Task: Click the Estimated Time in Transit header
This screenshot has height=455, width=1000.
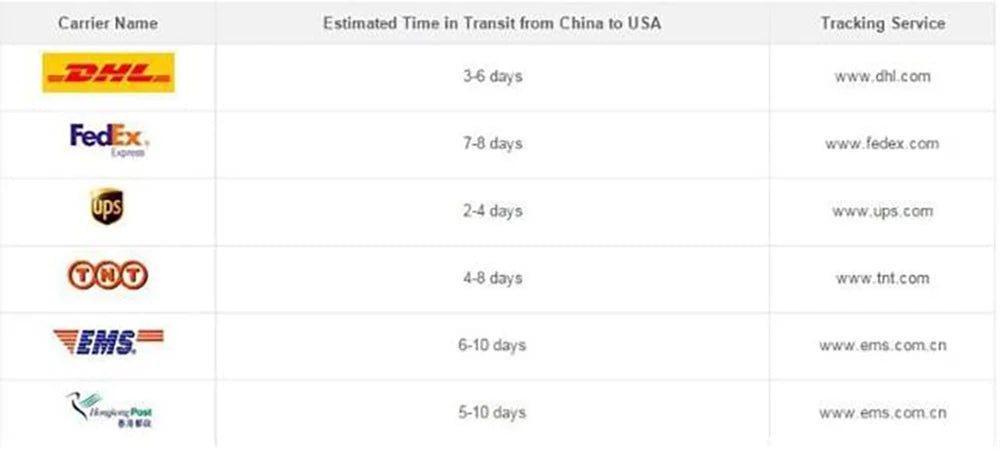Action: pos(492,22)
